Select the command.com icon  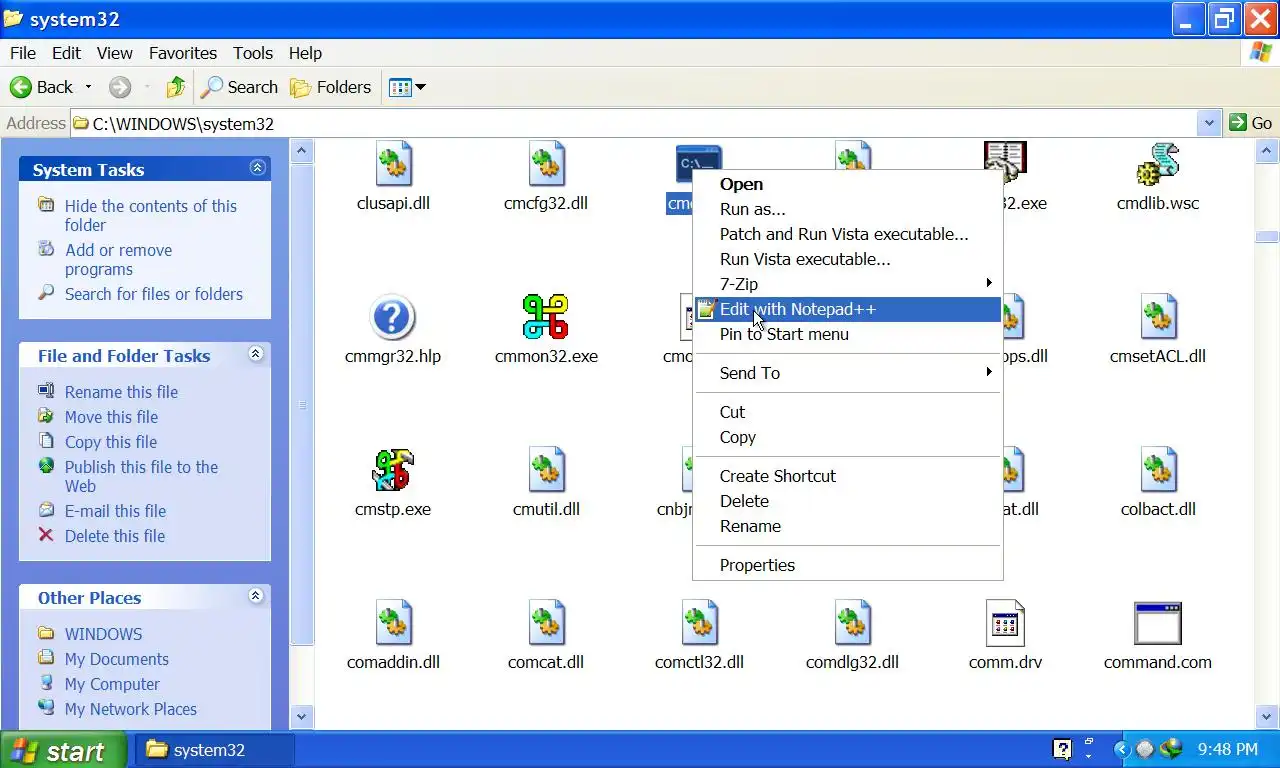tap(1158, 623)
